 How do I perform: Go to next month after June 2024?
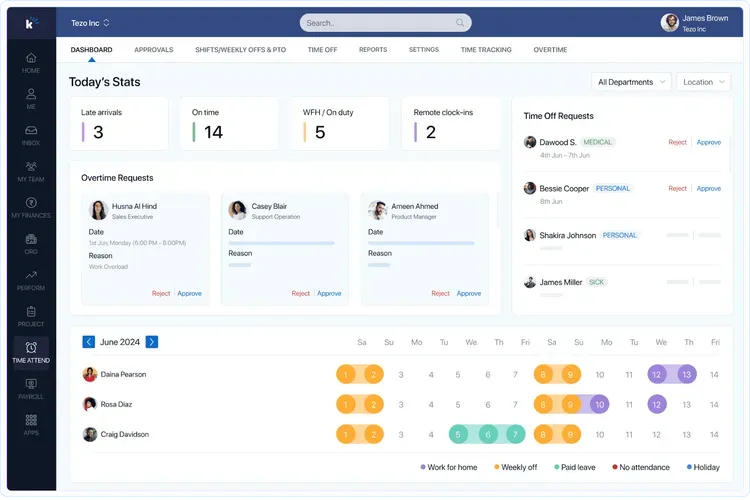152,342
